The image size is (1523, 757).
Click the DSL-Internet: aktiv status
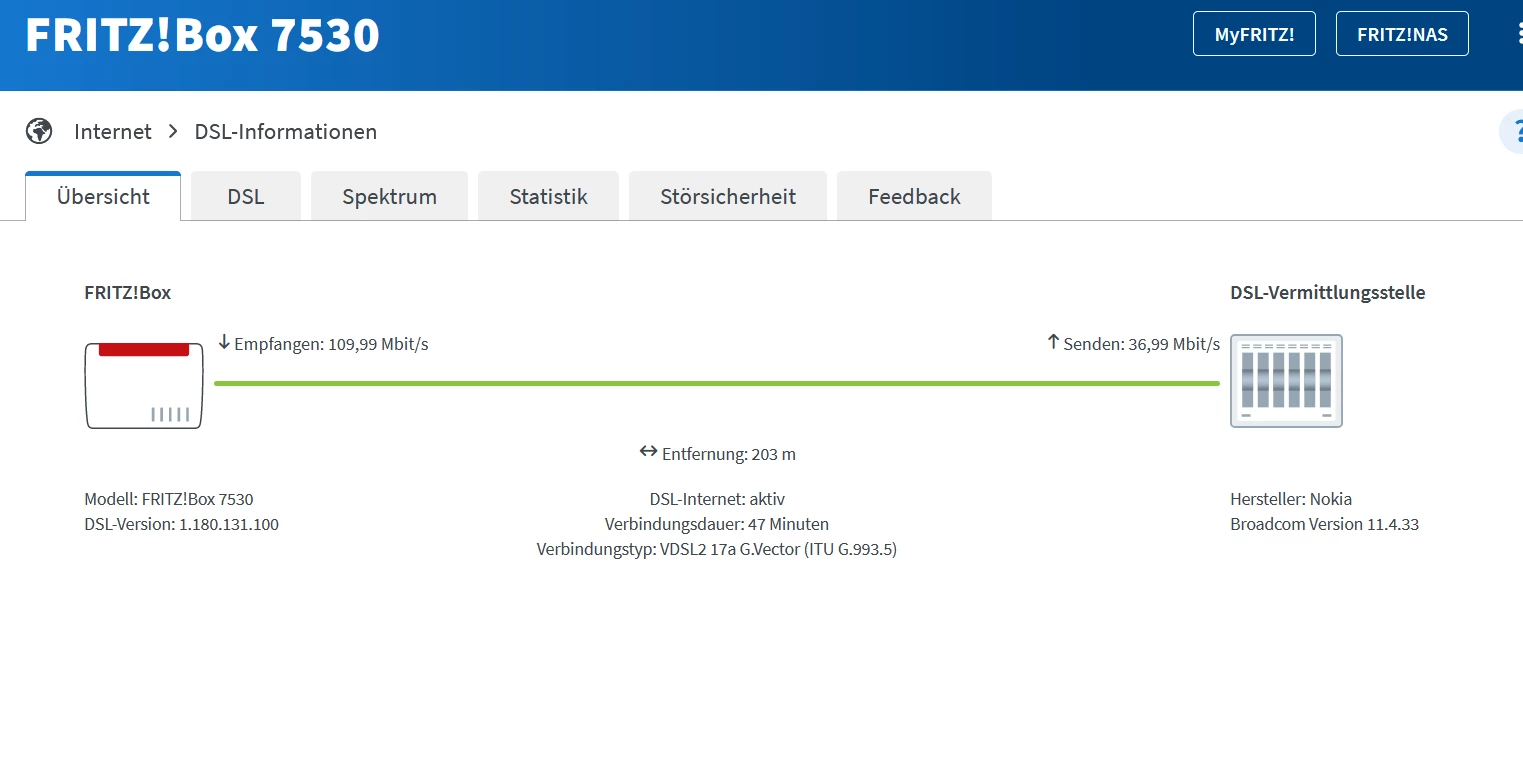[717, 499]
